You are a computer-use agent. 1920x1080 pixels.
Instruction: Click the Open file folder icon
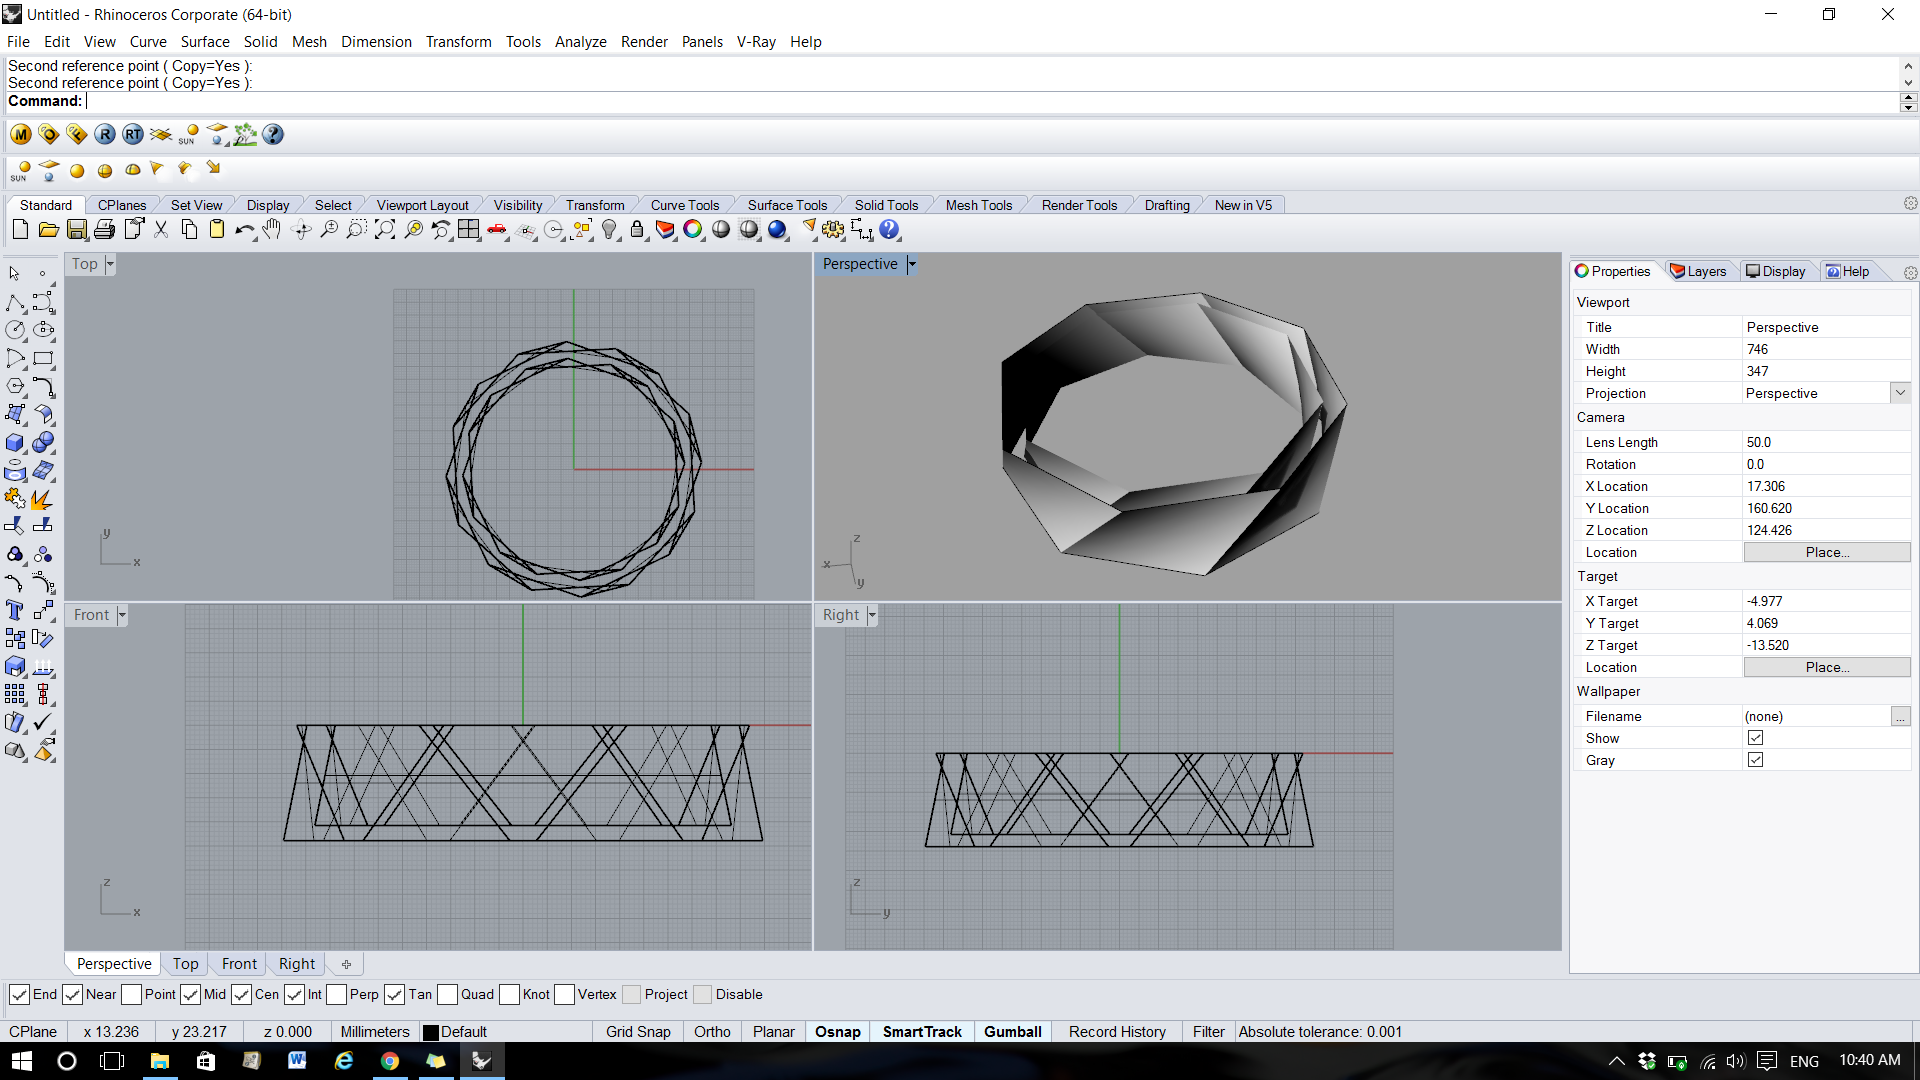coord(48,230)
